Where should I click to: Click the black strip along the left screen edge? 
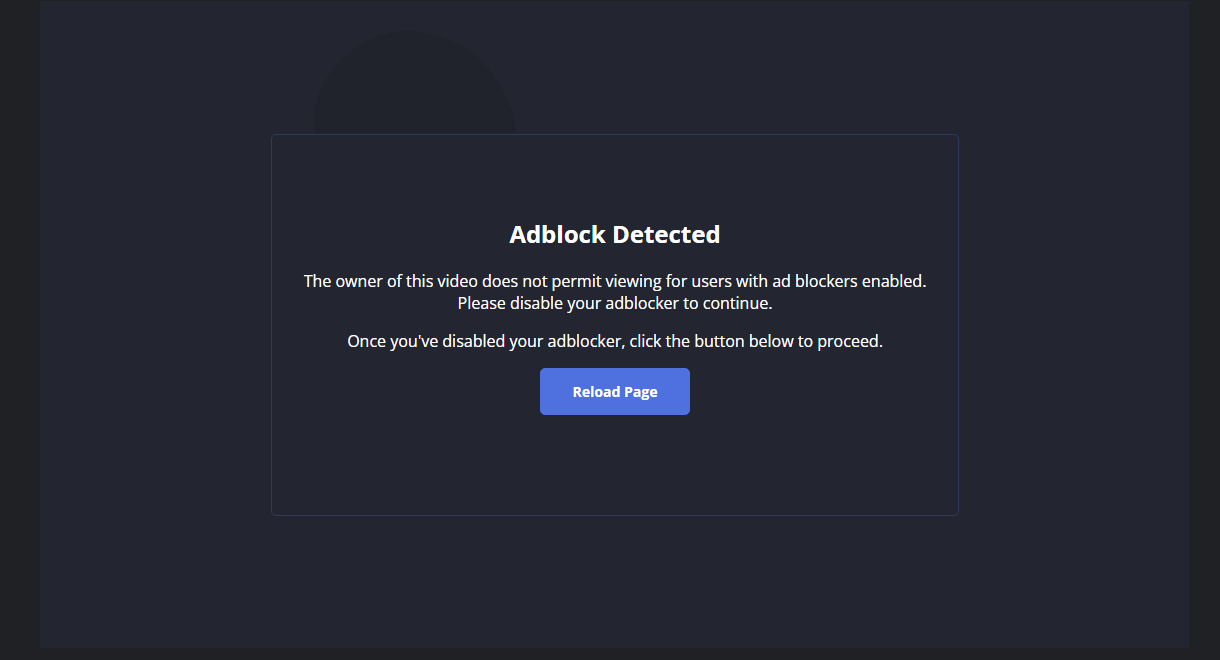click(18, 330)
